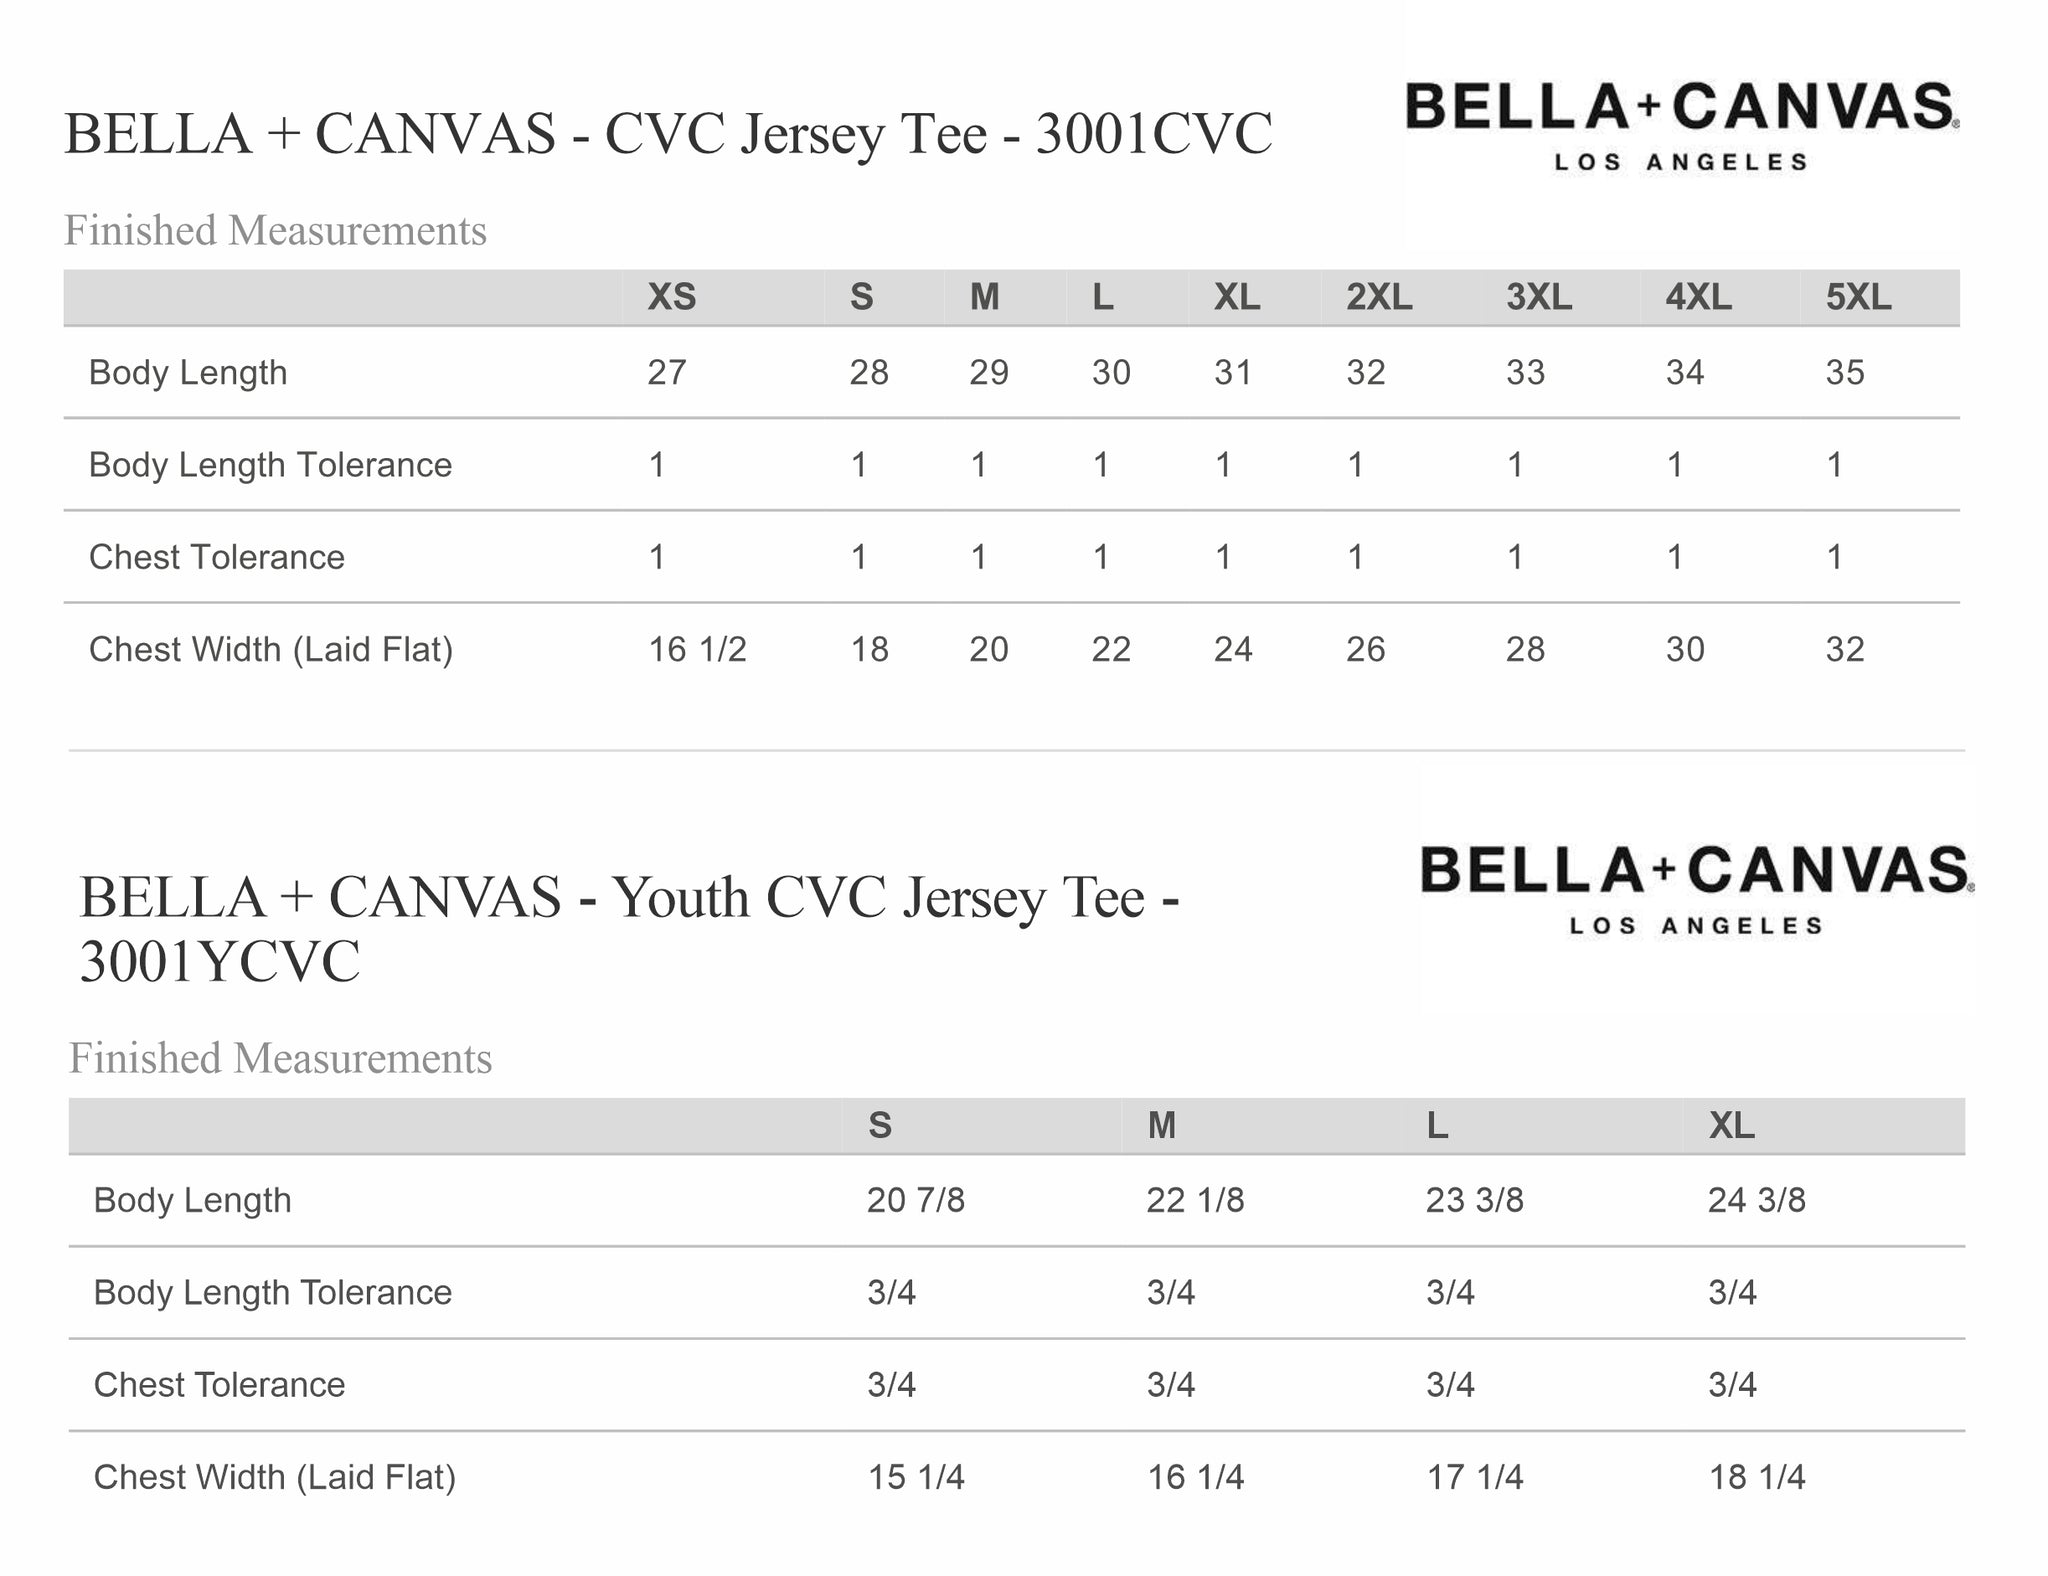Screen dimensions: 2048x1576
Task: Click the adult Chest Width (Laid Flat) label
Action: [271, 650]
